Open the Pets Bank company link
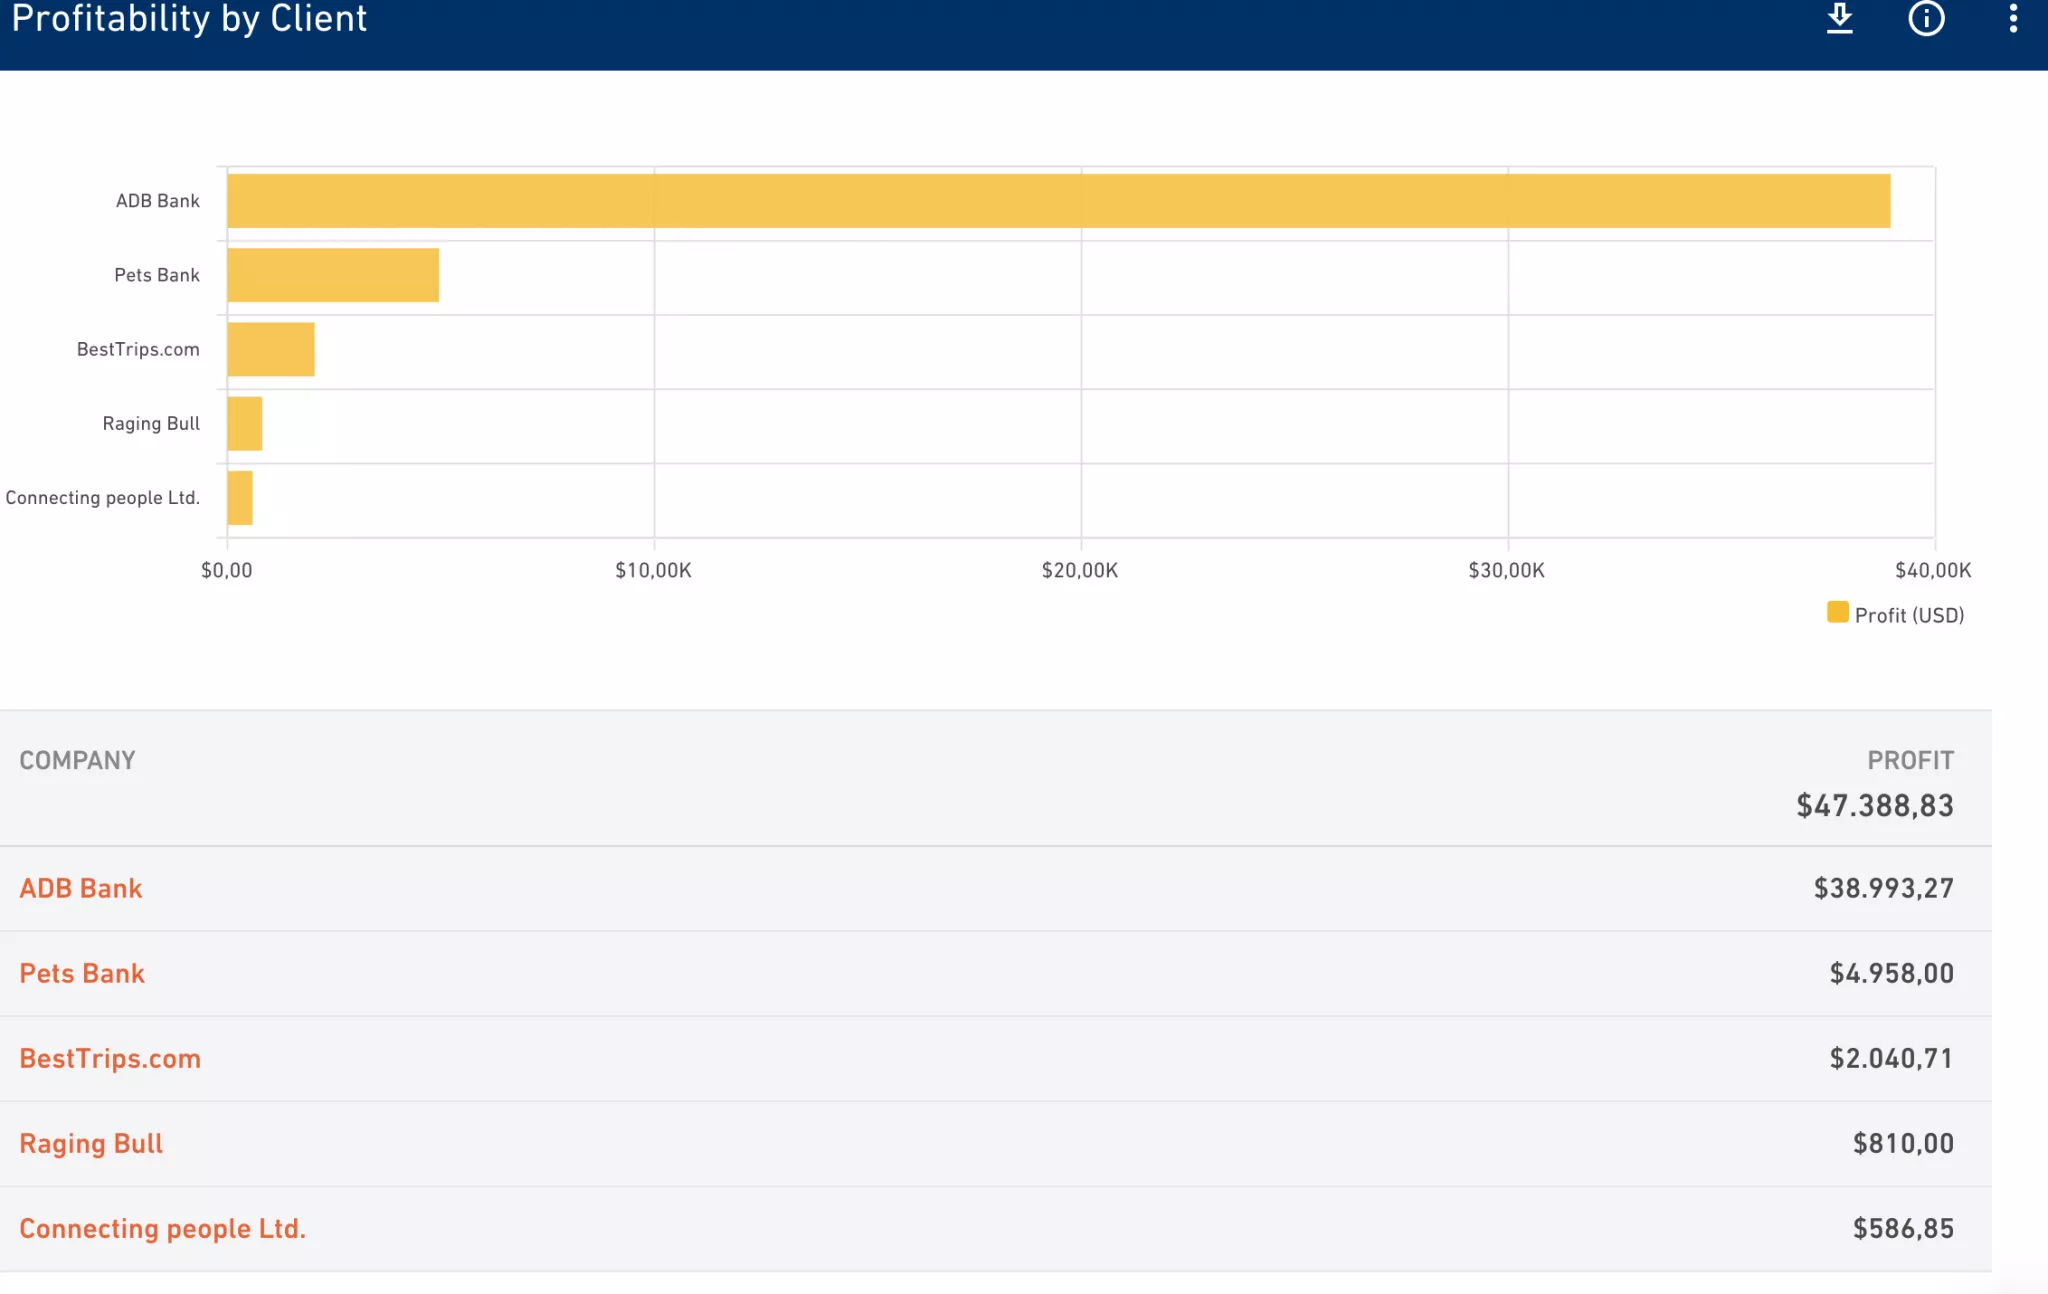The image size is (2048, 1294). [x=82, y=973]
